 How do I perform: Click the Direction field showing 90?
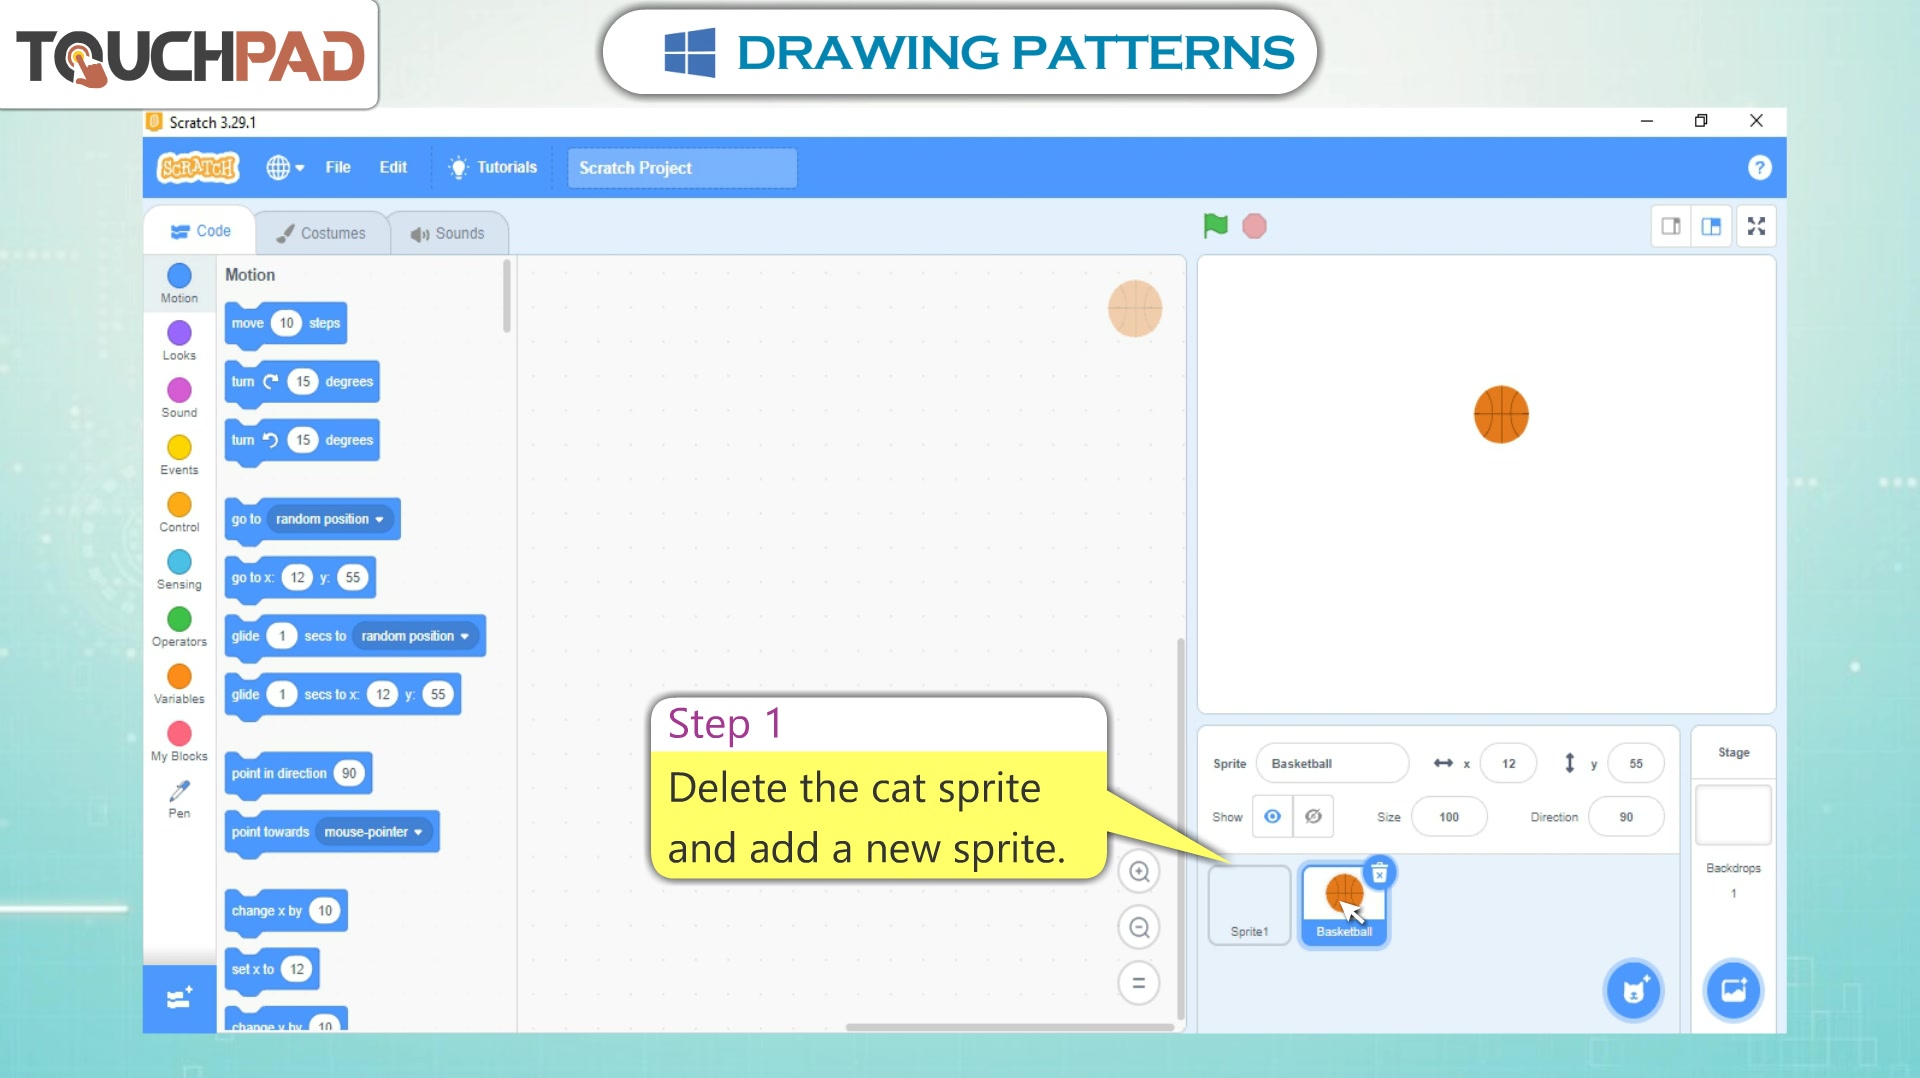point(1626,817)
